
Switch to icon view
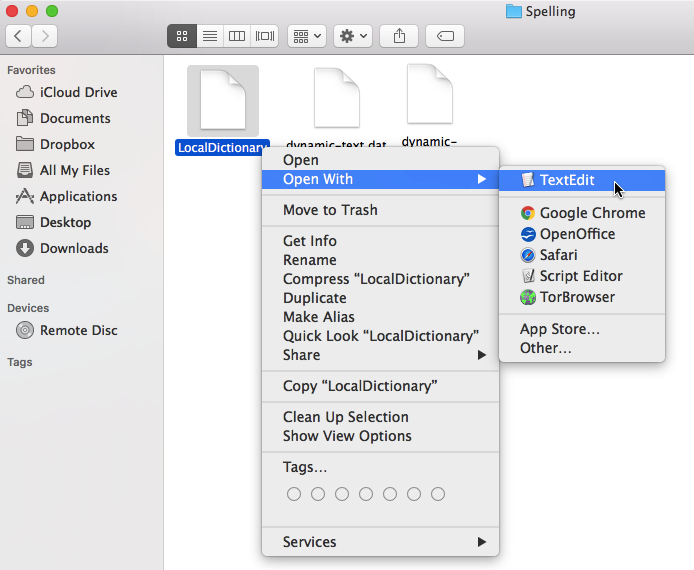coord(182,36)
